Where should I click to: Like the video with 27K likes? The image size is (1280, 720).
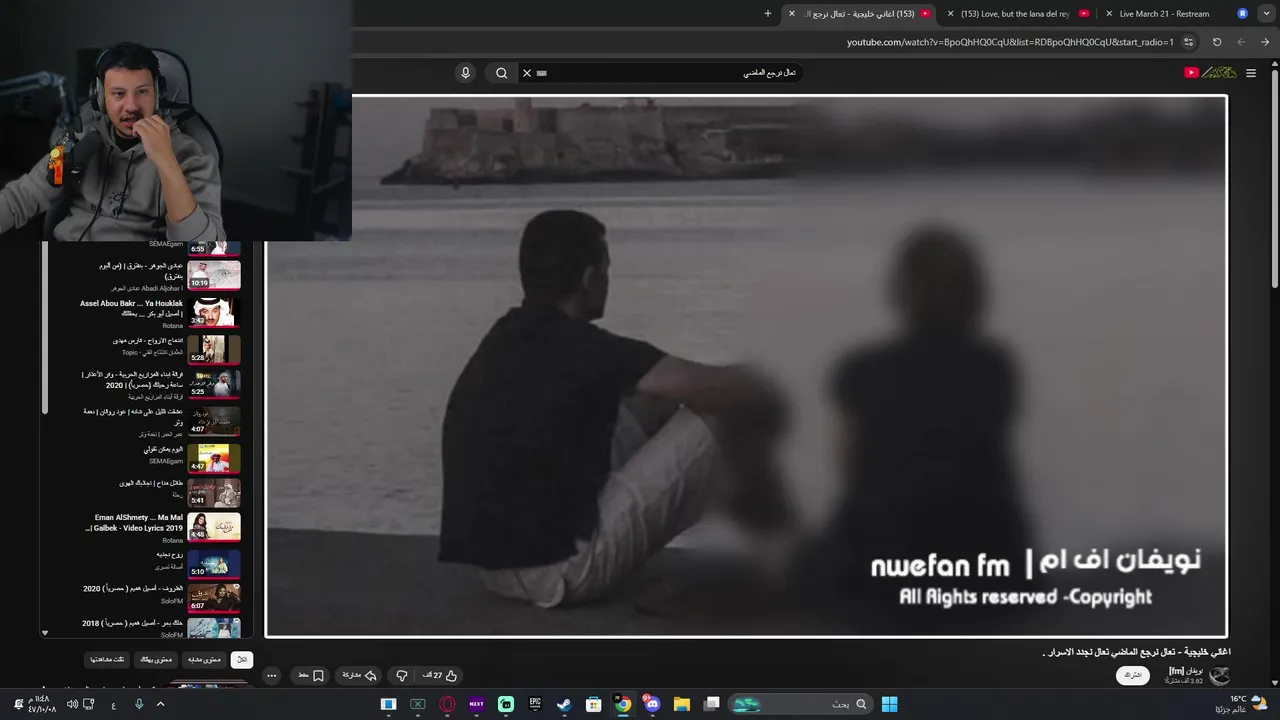point(438,676)
